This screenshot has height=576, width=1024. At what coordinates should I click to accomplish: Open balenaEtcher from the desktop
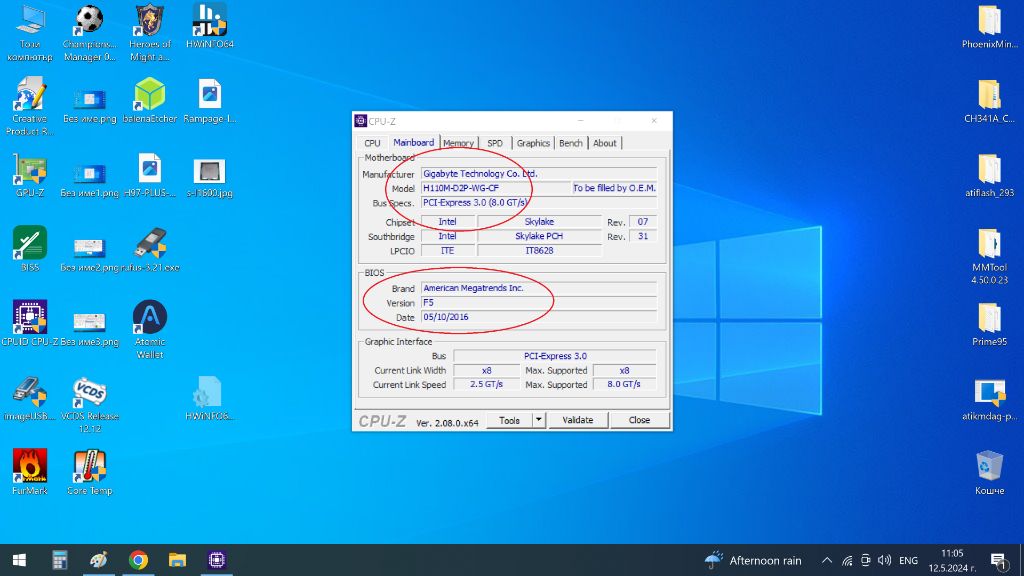point(150,95)
